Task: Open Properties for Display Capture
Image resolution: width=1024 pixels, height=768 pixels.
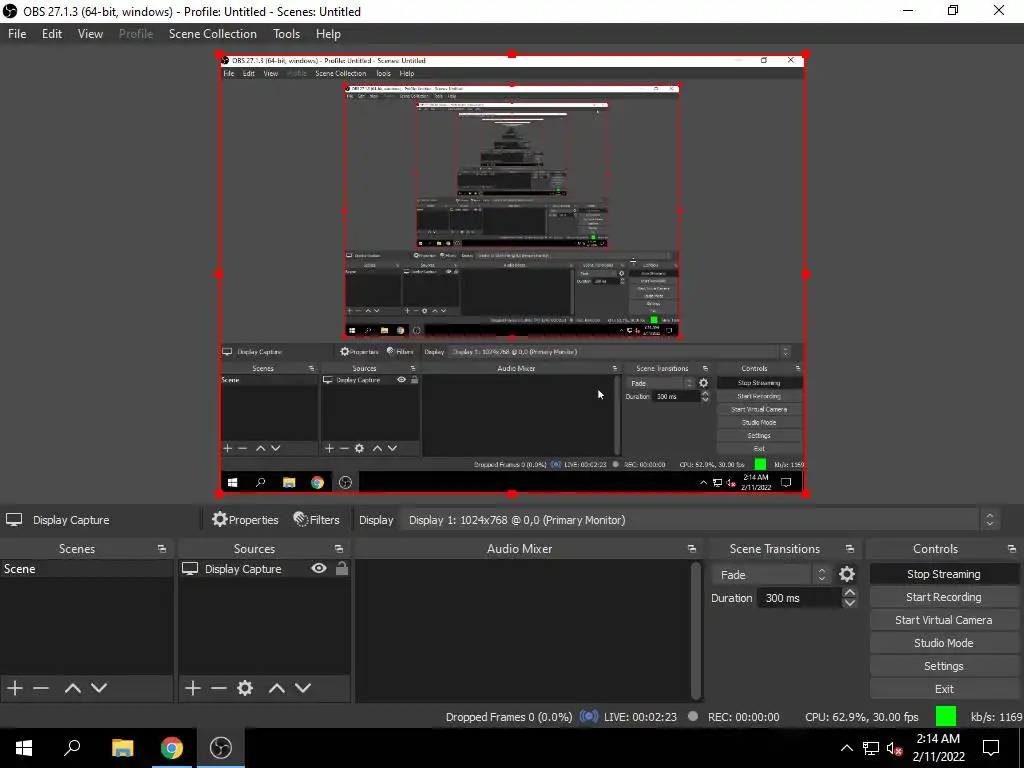Action: coord(245,520)
